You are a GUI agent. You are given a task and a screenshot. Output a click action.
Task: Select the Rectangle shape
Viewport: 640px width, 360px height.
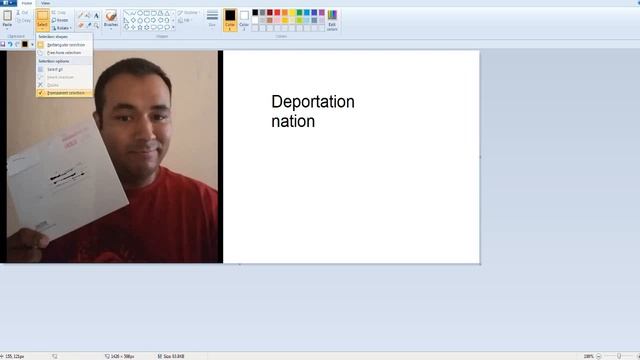[147, 13]
